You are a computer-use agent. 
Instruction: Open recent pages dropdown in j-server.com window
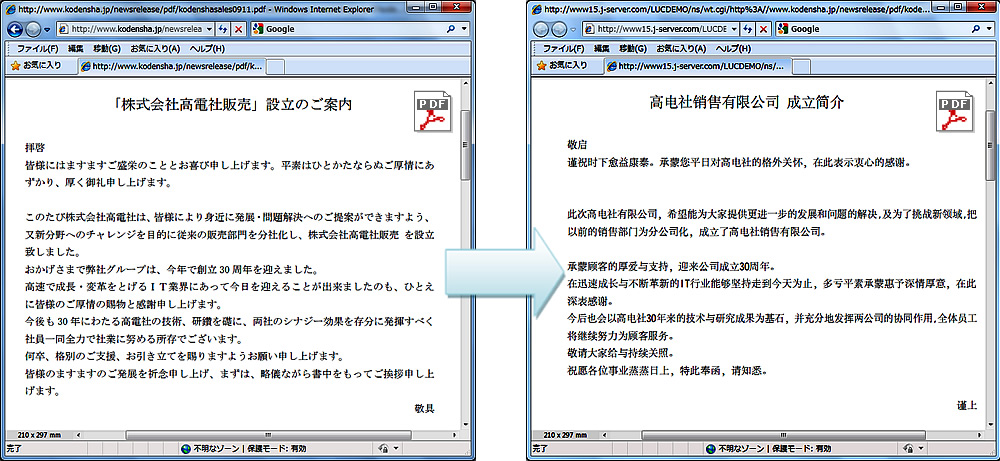tap(573, 30)
